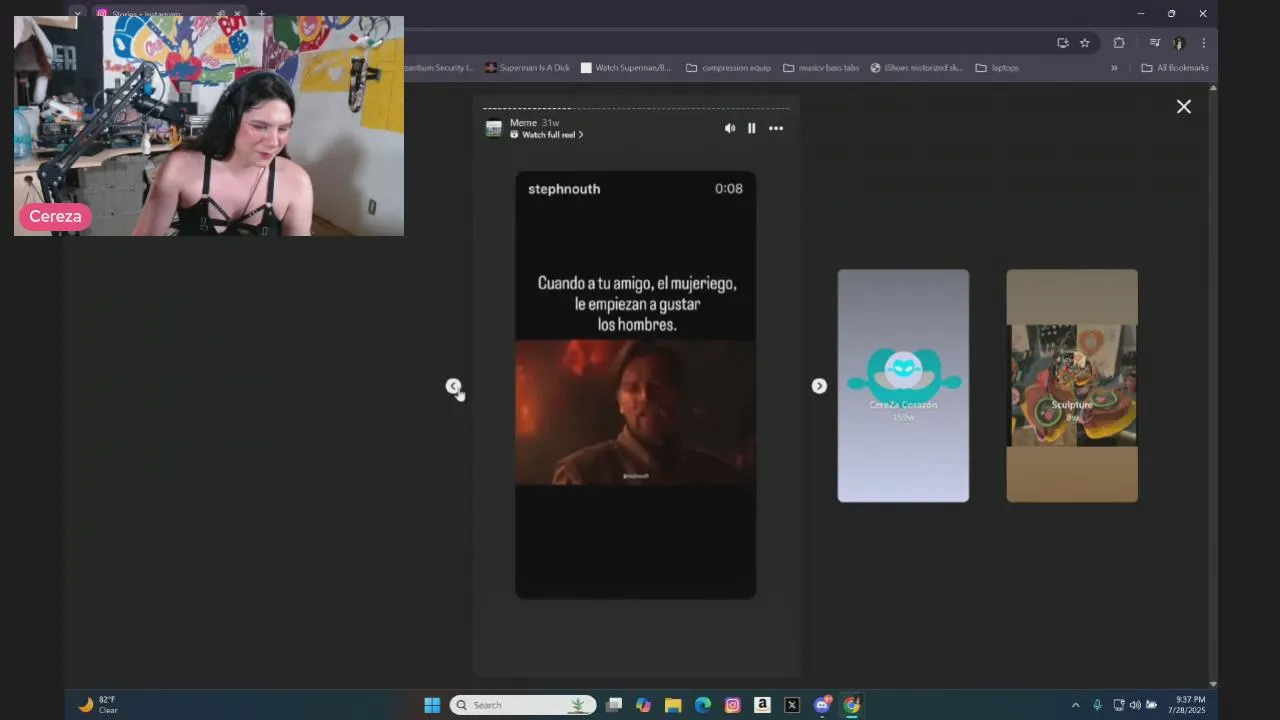Click the install app icon in address bar
Screen dimensions: 1280x720
tap(1063, 43)
